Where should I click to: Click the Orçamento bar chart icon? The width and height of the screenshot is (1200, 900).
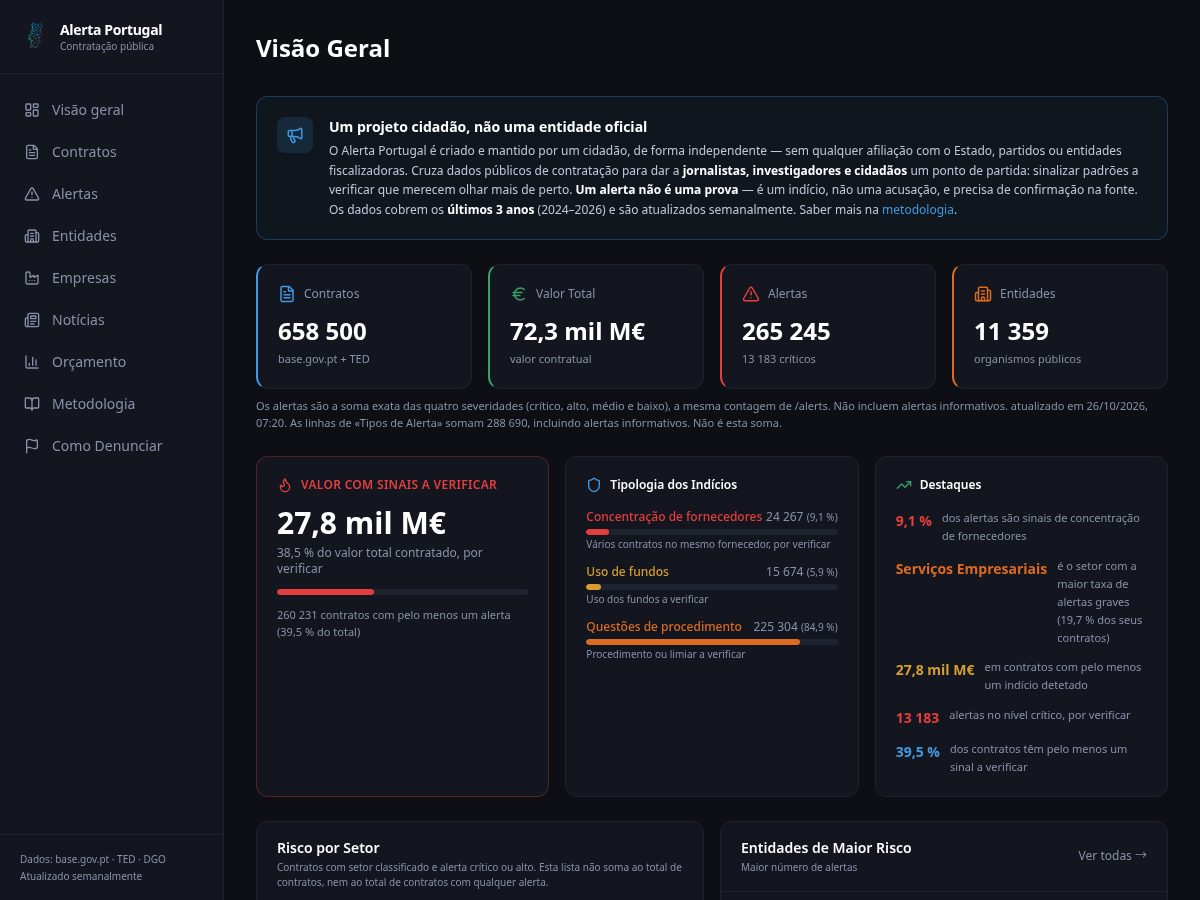(x=32, y=362)
